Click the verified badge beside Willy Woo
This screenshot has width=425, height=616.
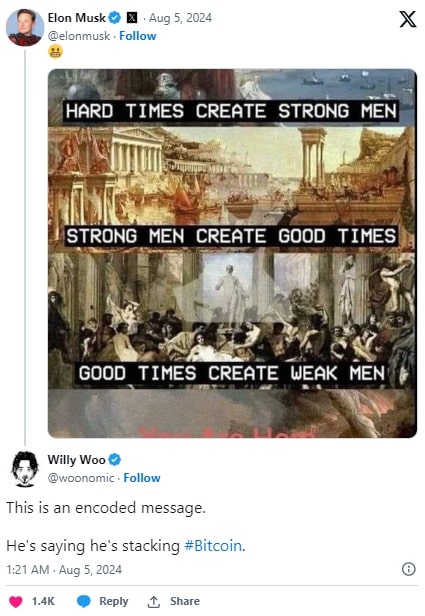pyautogui.click(x=115, y=459)
